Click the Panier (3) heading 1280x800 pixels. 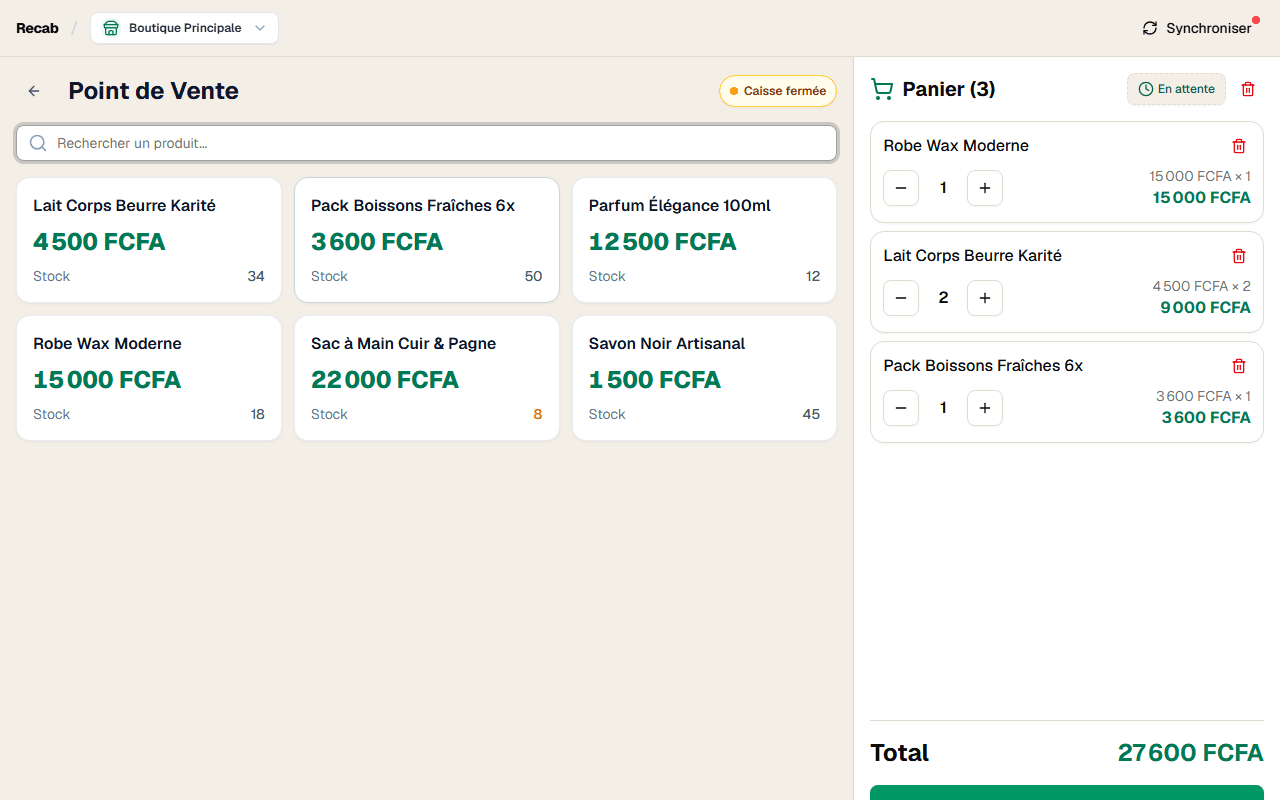point(949,89)
